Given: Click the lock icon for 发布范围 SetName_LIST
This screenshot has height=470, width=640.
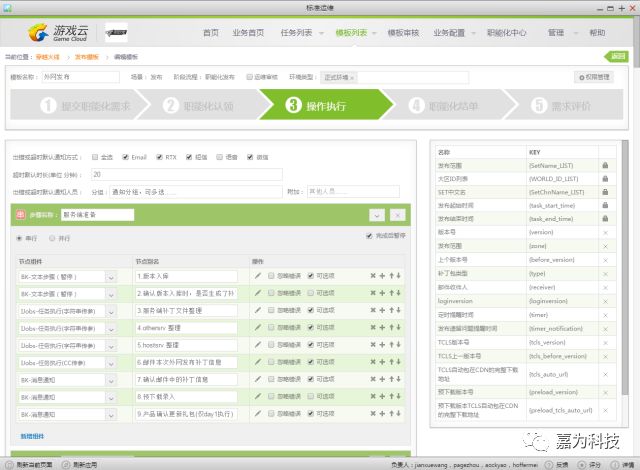Looking at the screenshot, I should (x=605, y=165).
